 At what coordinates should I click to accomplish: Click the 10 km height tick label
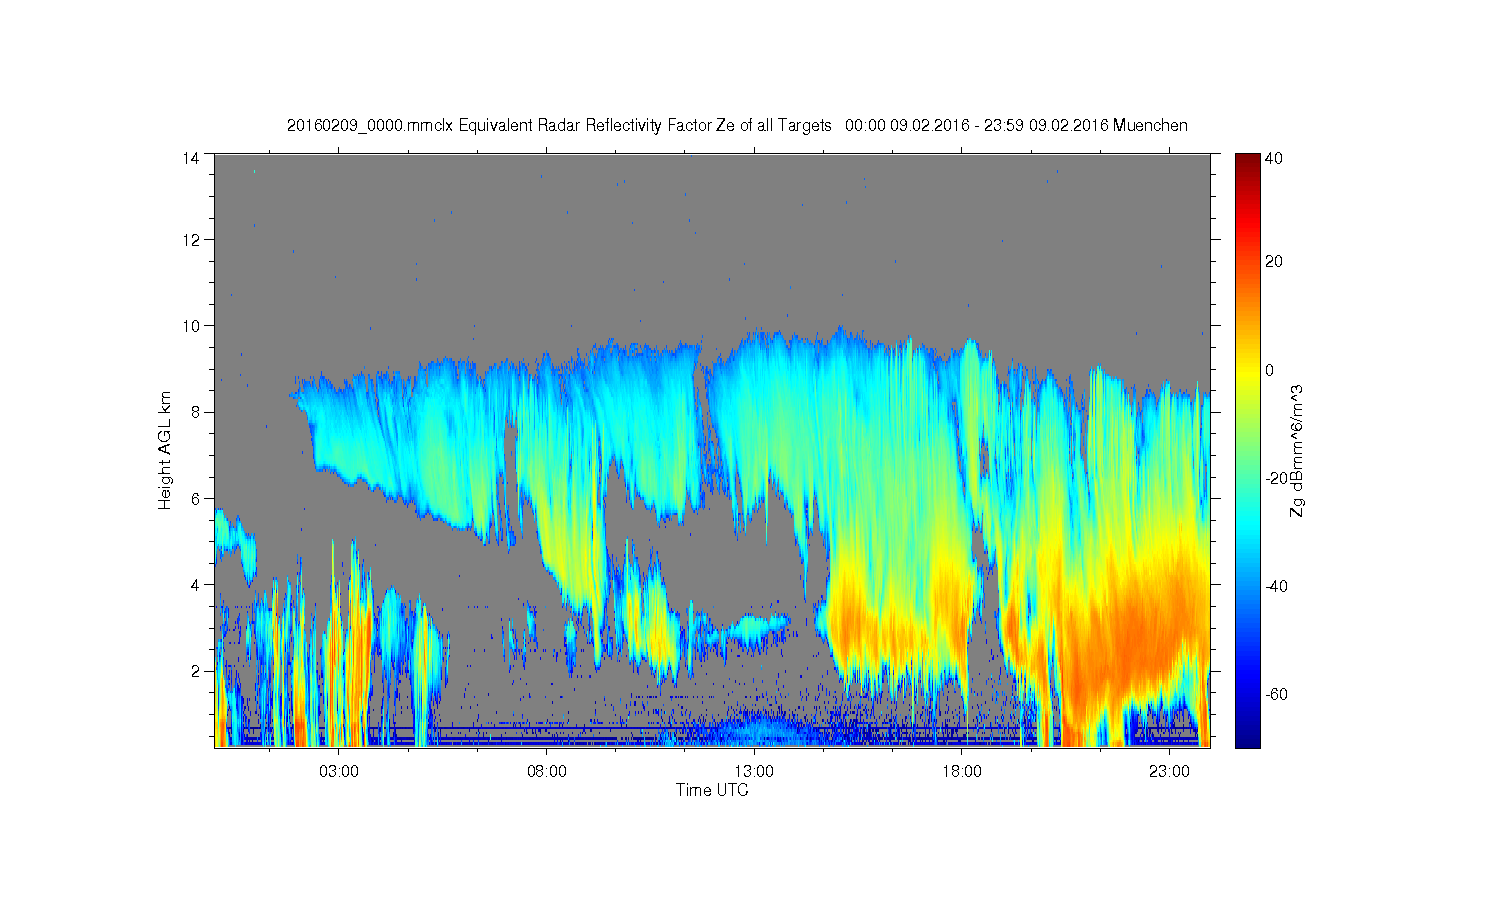pos(190,326)
